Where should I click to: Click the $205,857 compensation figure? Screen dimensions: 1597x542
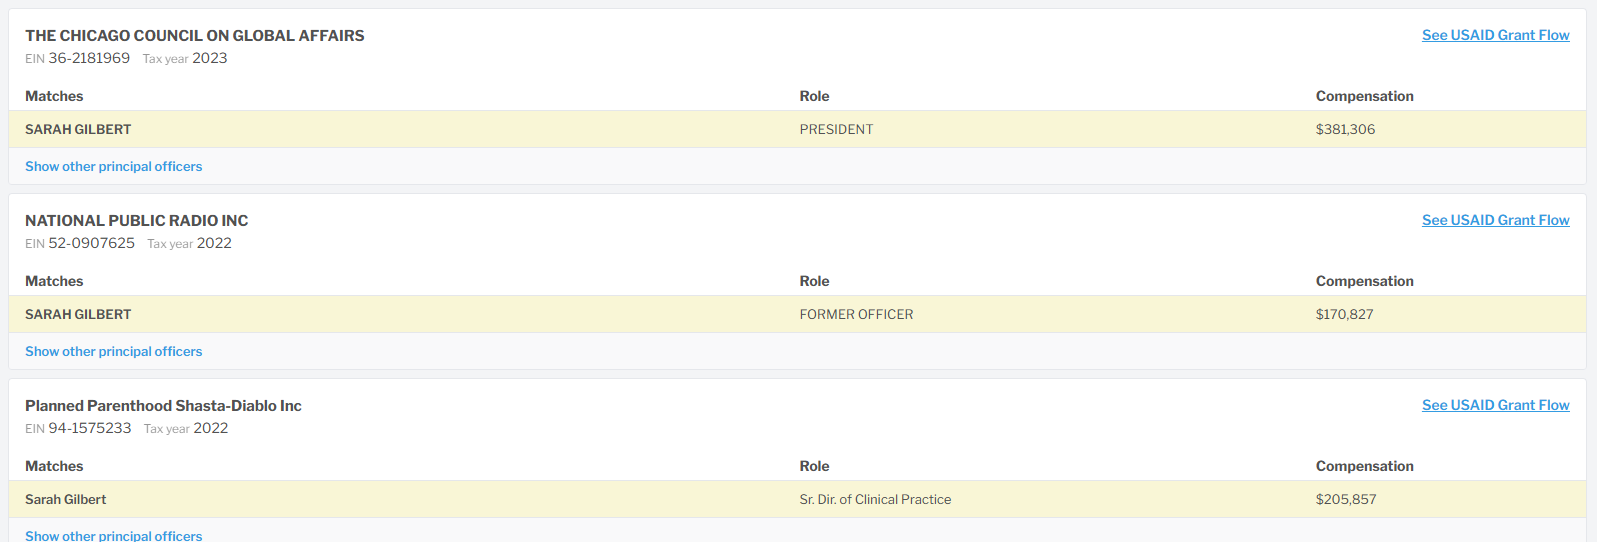click(x=1345, y=499)
